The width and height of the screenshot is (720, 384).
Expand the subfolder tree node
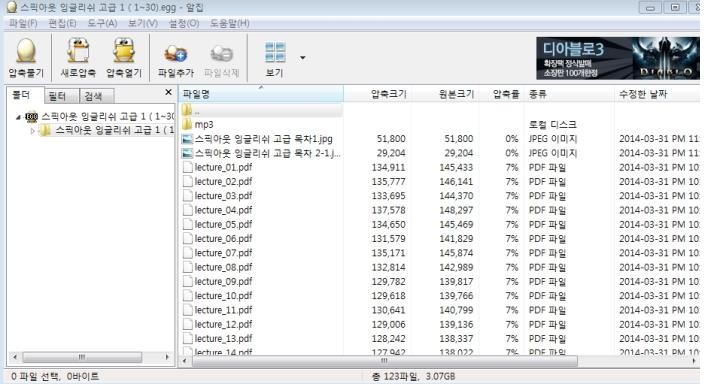point(33,131)
